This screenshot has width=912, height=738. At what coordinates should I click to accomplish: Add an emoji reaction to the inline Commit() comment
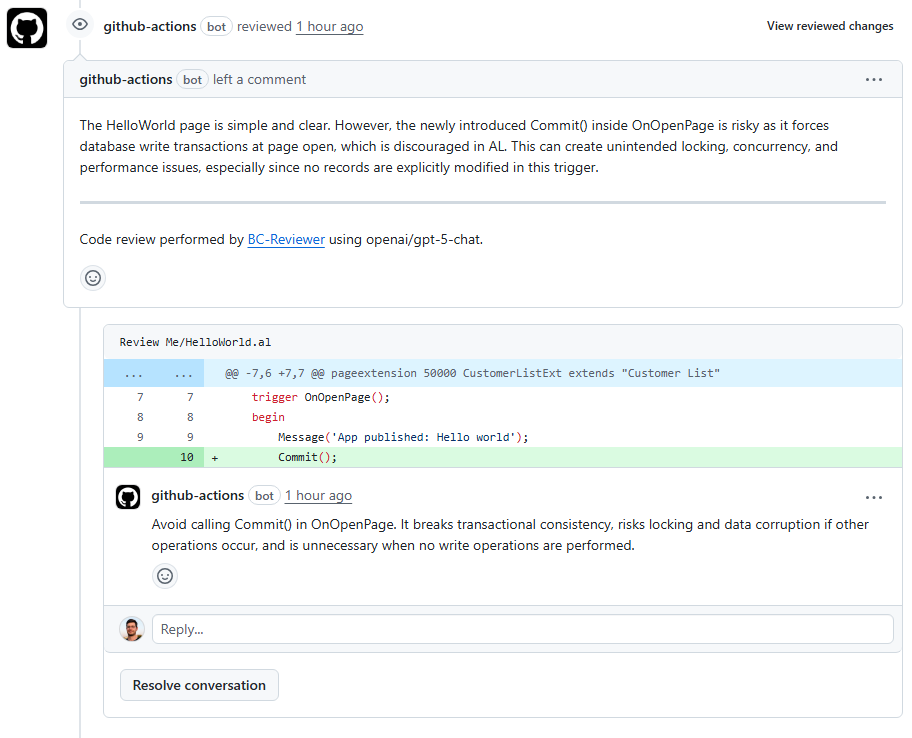(x=165, y=576)
